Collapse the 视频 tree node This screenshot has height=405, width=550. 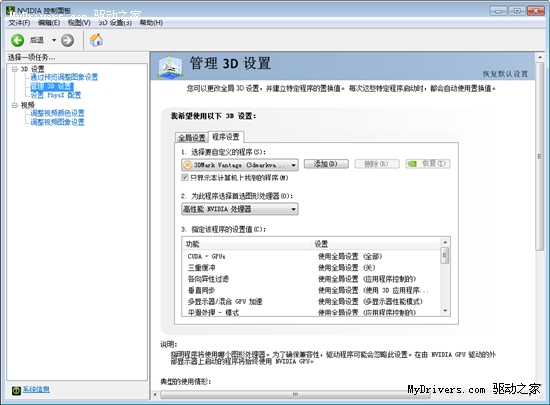pos(15,105)
